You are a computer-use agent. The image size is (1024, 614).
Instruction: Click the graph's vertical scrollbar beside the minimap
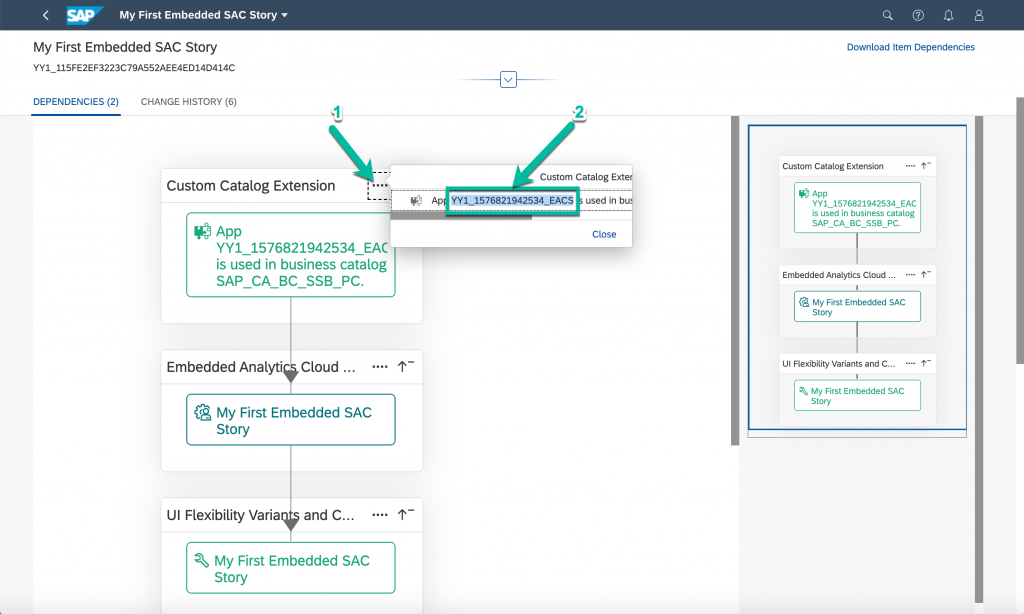(735, 281)
